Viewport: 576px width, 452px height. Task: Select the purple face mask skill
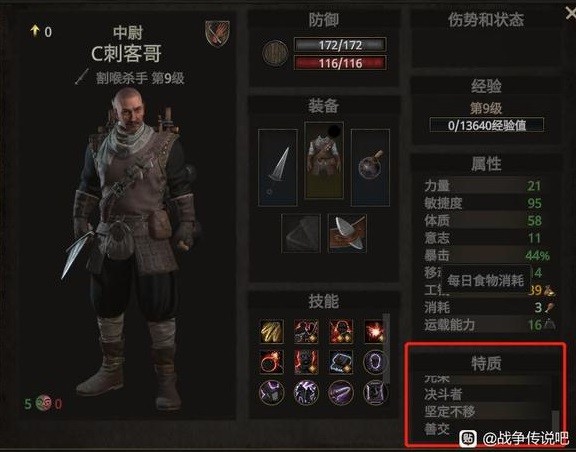click(x=374, y=362)
